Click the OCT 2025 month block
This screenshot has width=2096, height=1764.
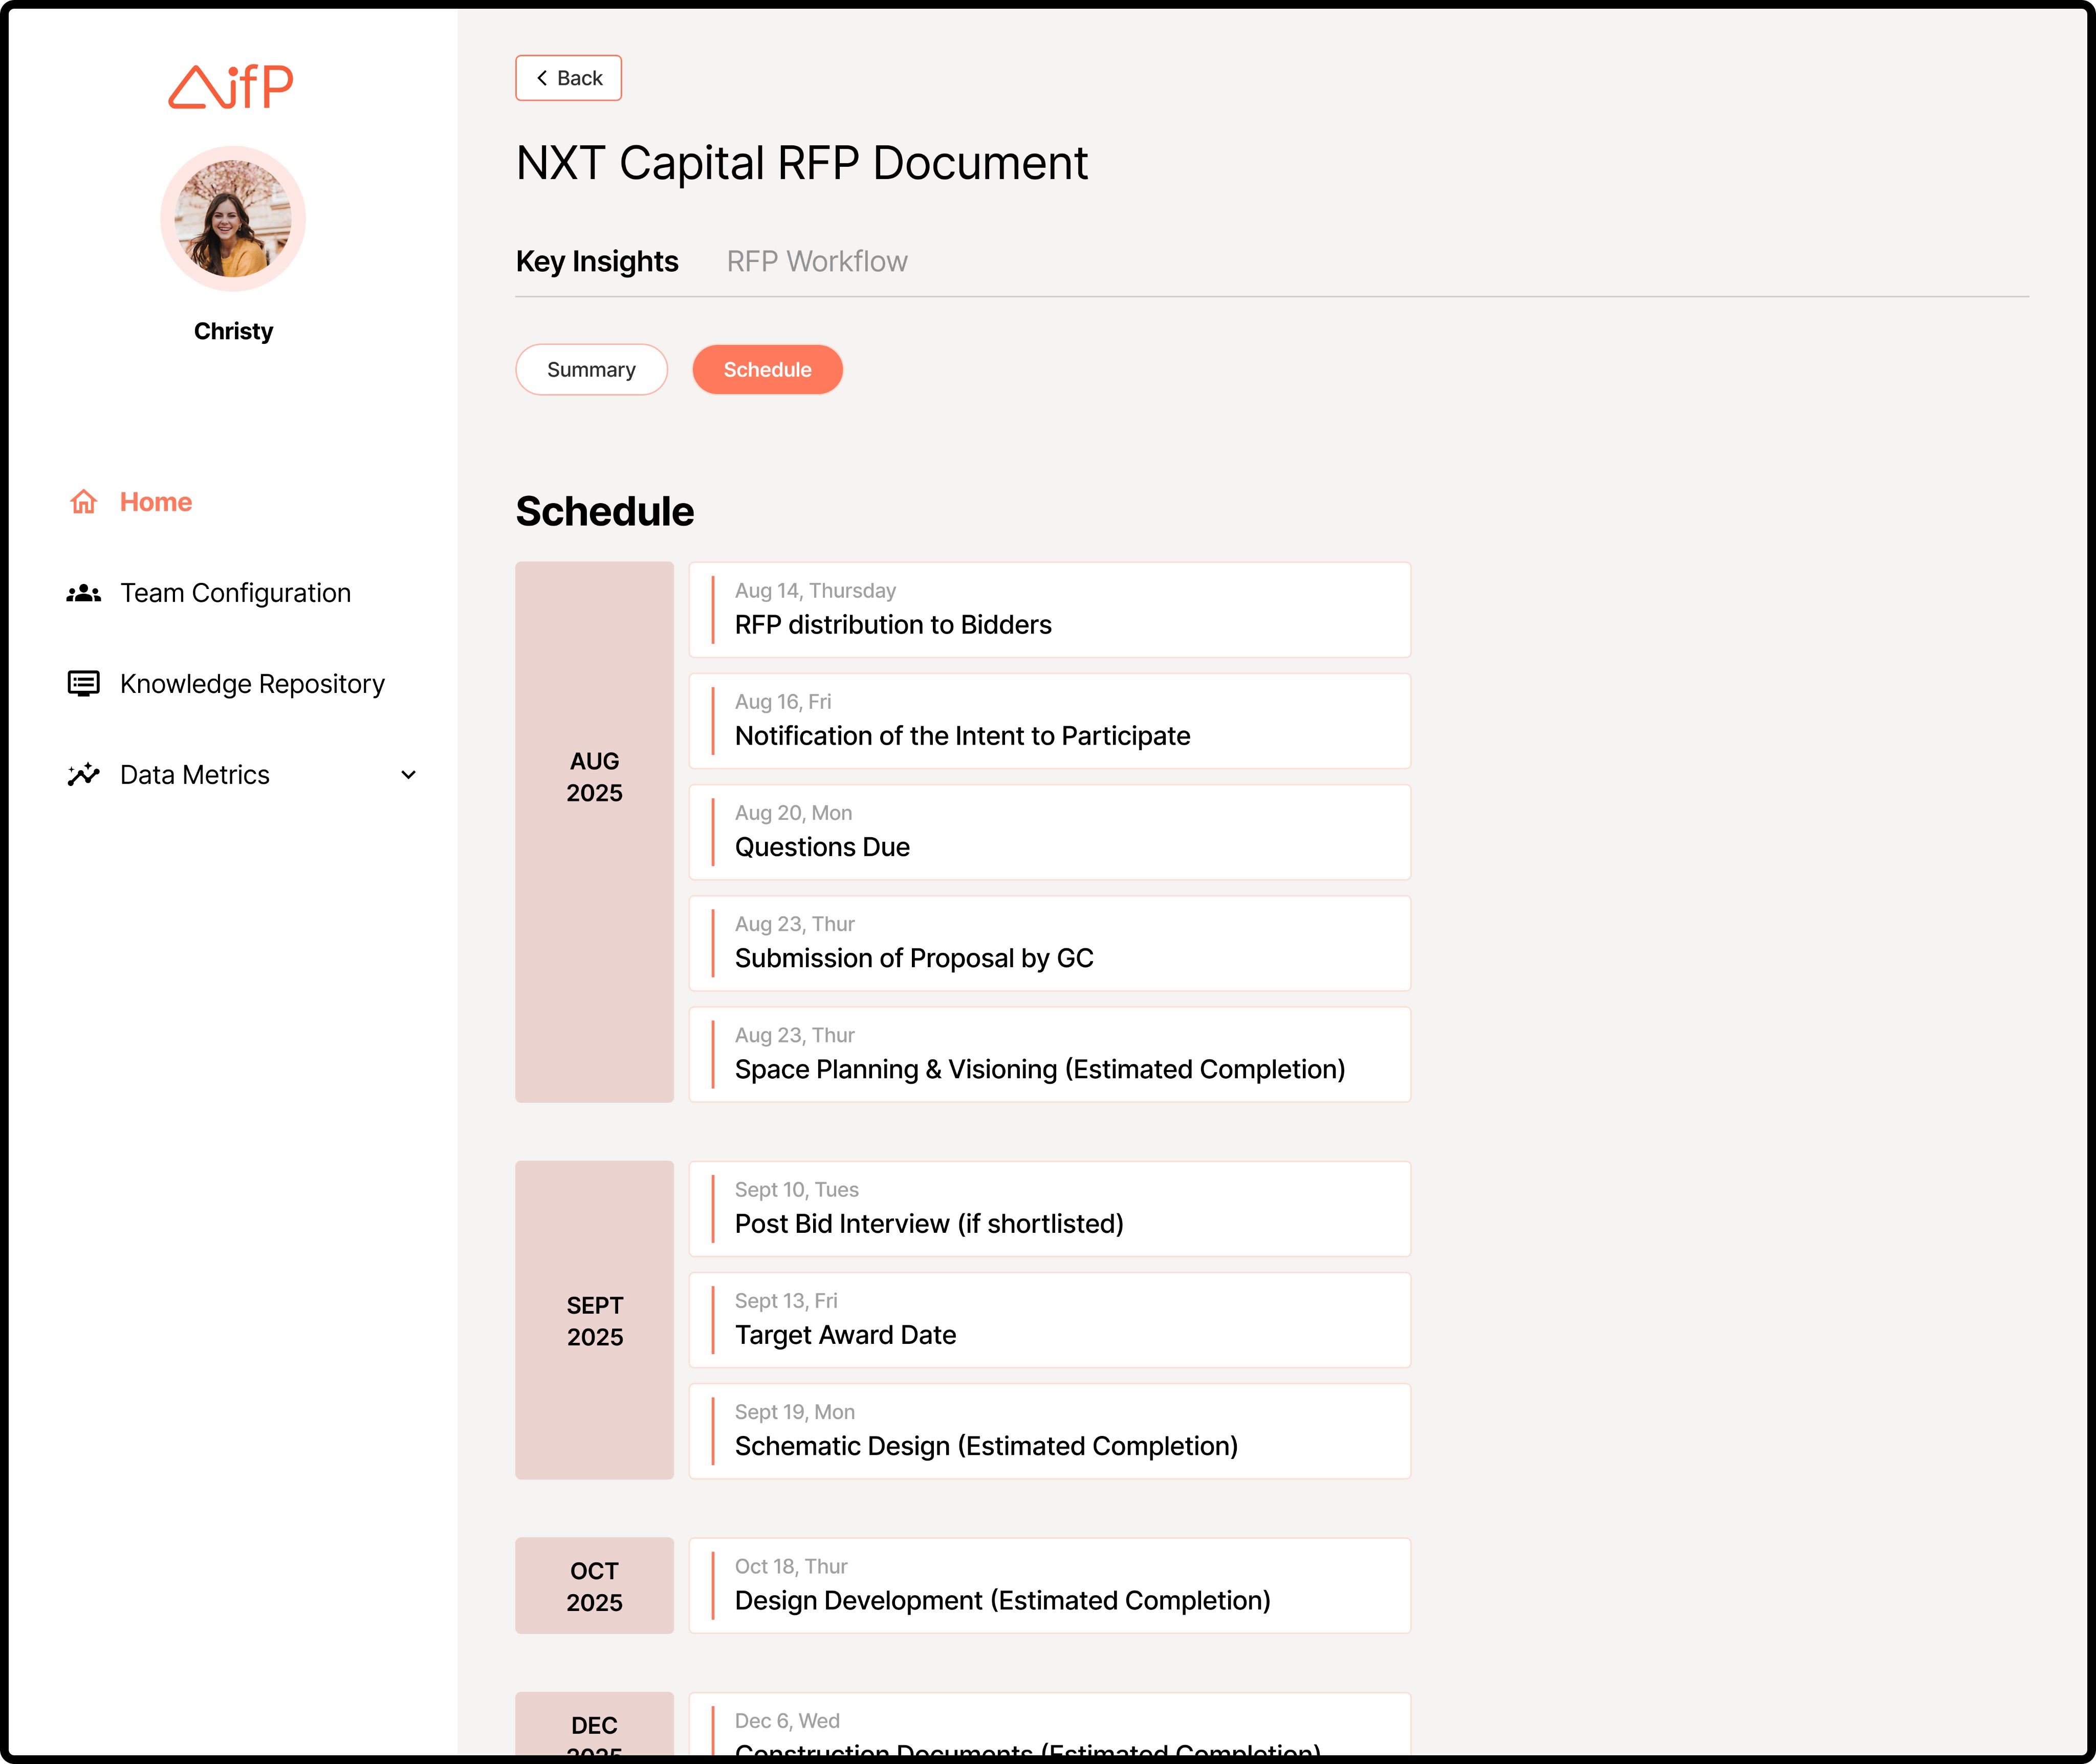pos(594,1586)
